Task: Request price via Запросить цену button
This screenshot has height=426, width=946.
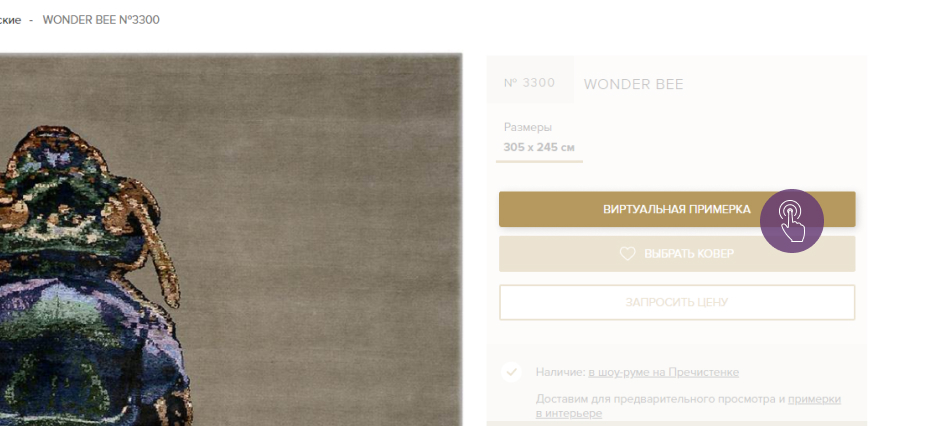Action: tap(677, 302)
